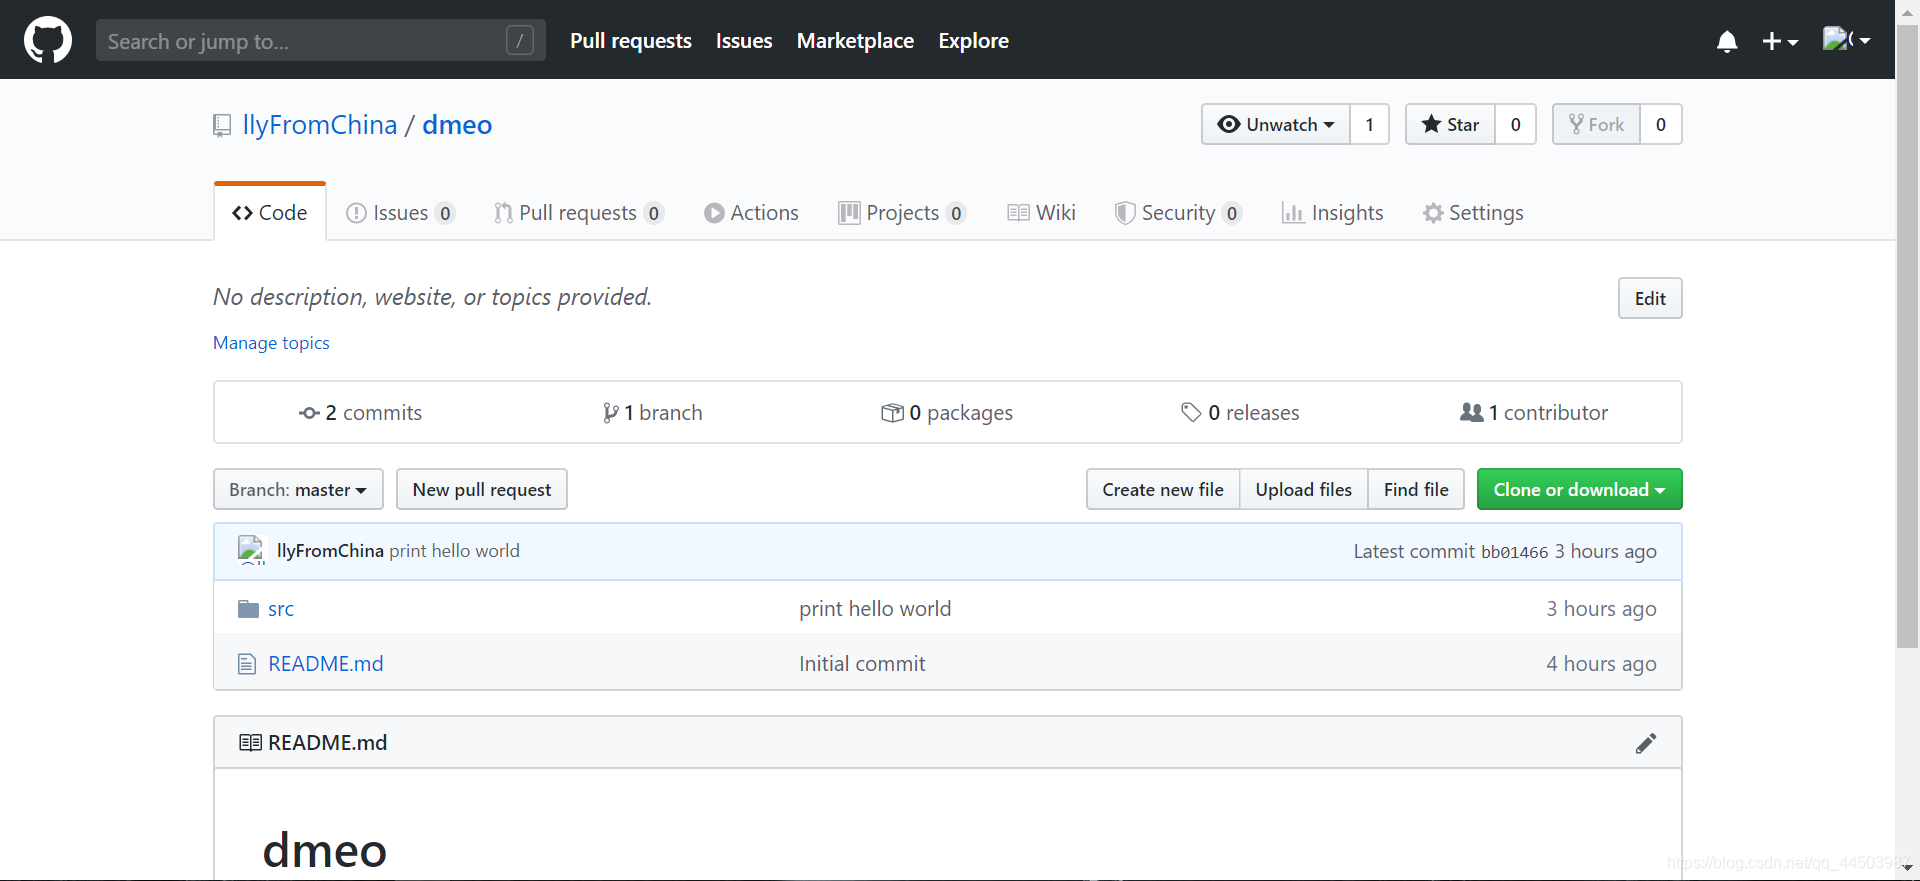Click the Manage topics link

(x=271, y=343)
